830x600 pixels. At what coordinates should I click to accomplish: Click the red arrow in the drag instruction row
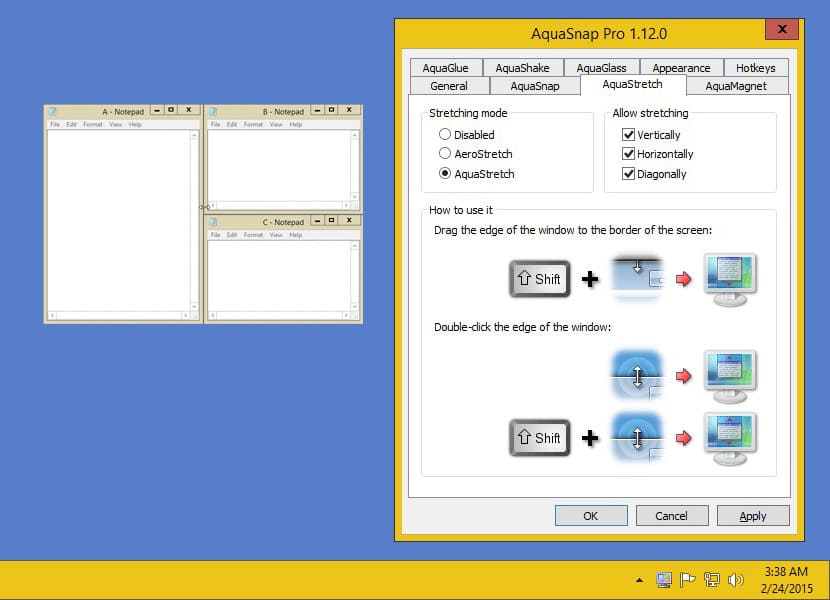click(x=683, y=279)
